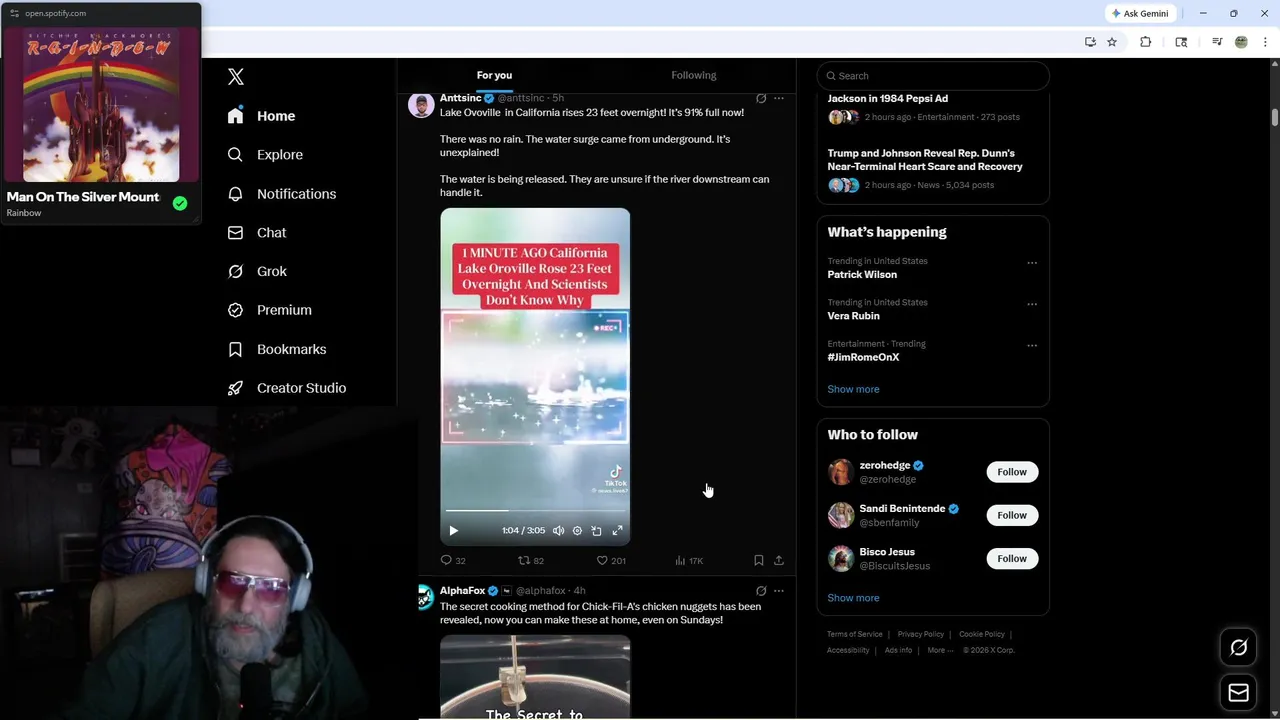
Task: Open Chrome profile avatar
Action: pyautogui.click(x=1241, y=42)
